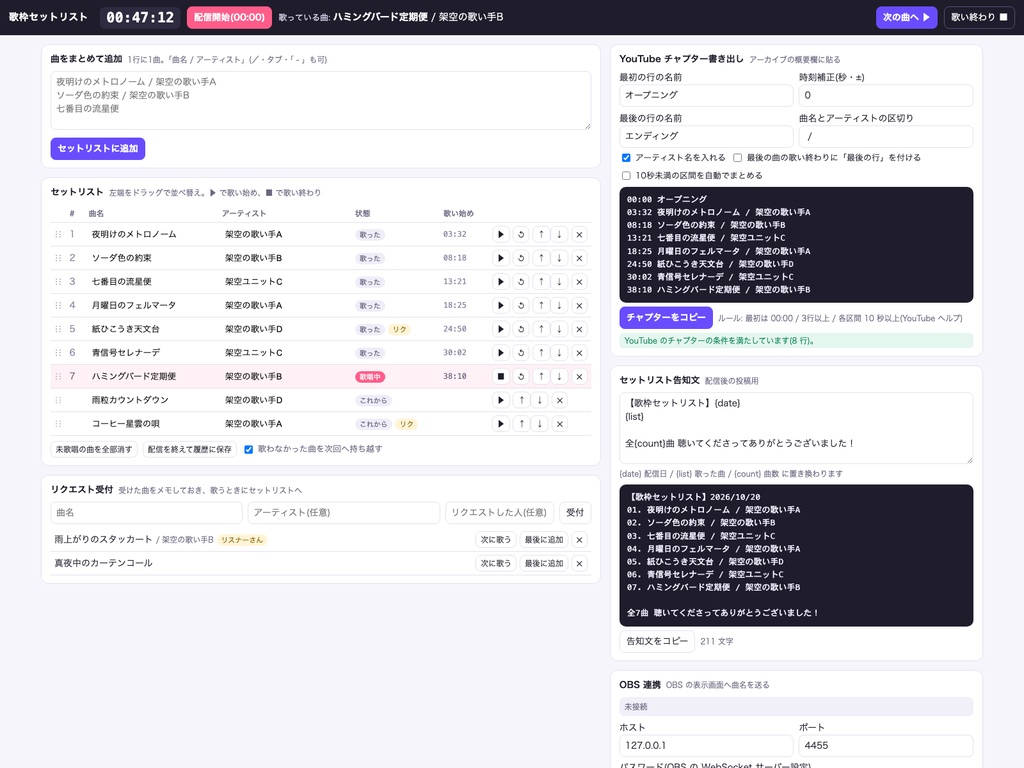Click the request 曲名 input field
Screen dimensions: 1024x768
[146, 513]
